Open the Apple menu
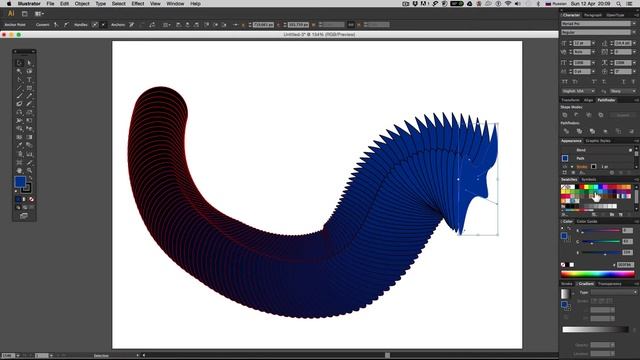 click(9, 4)
